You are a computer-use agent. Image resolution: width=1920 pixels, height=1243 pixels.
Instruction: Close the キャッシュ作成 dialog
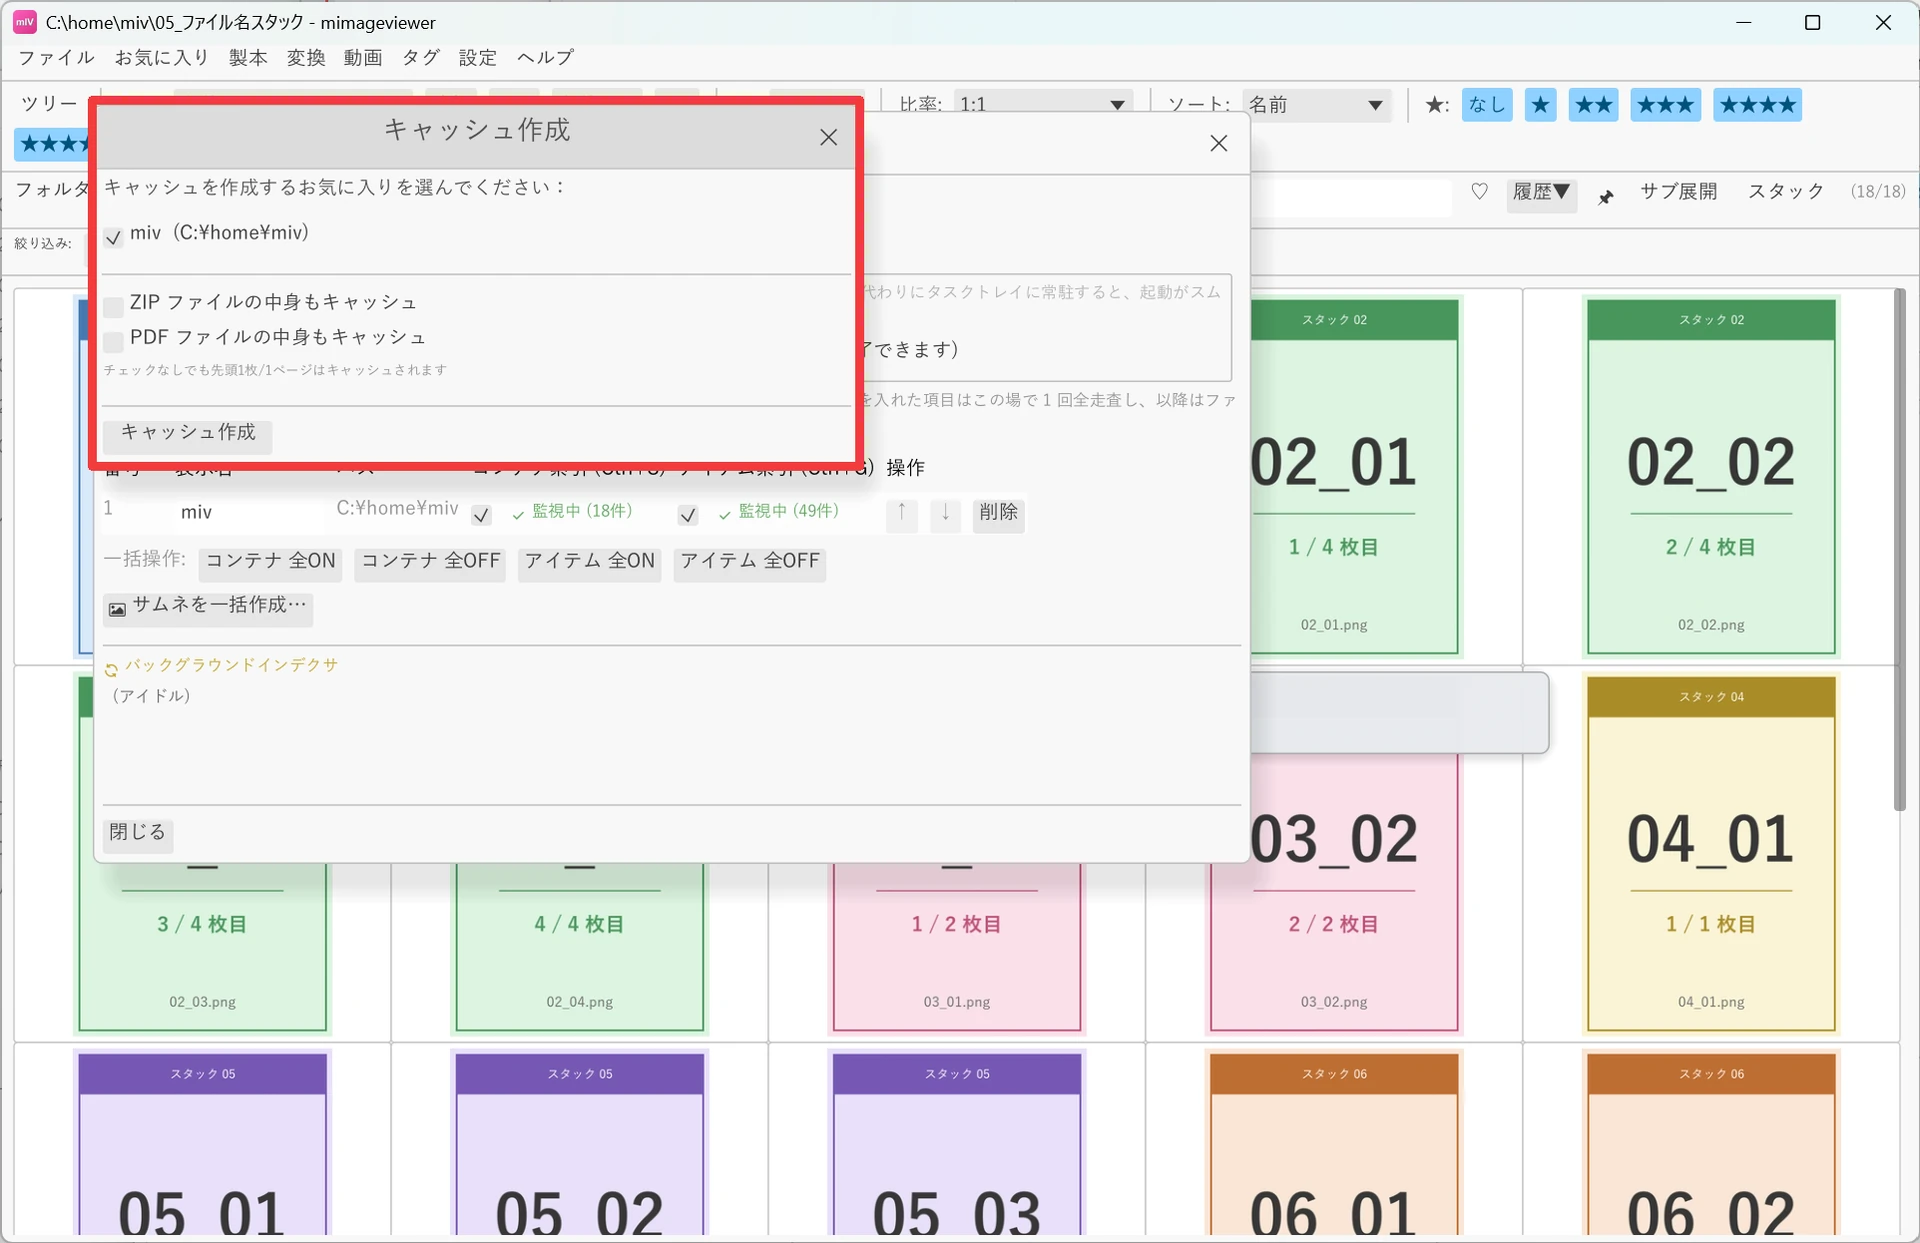click(x=828, y=138)
